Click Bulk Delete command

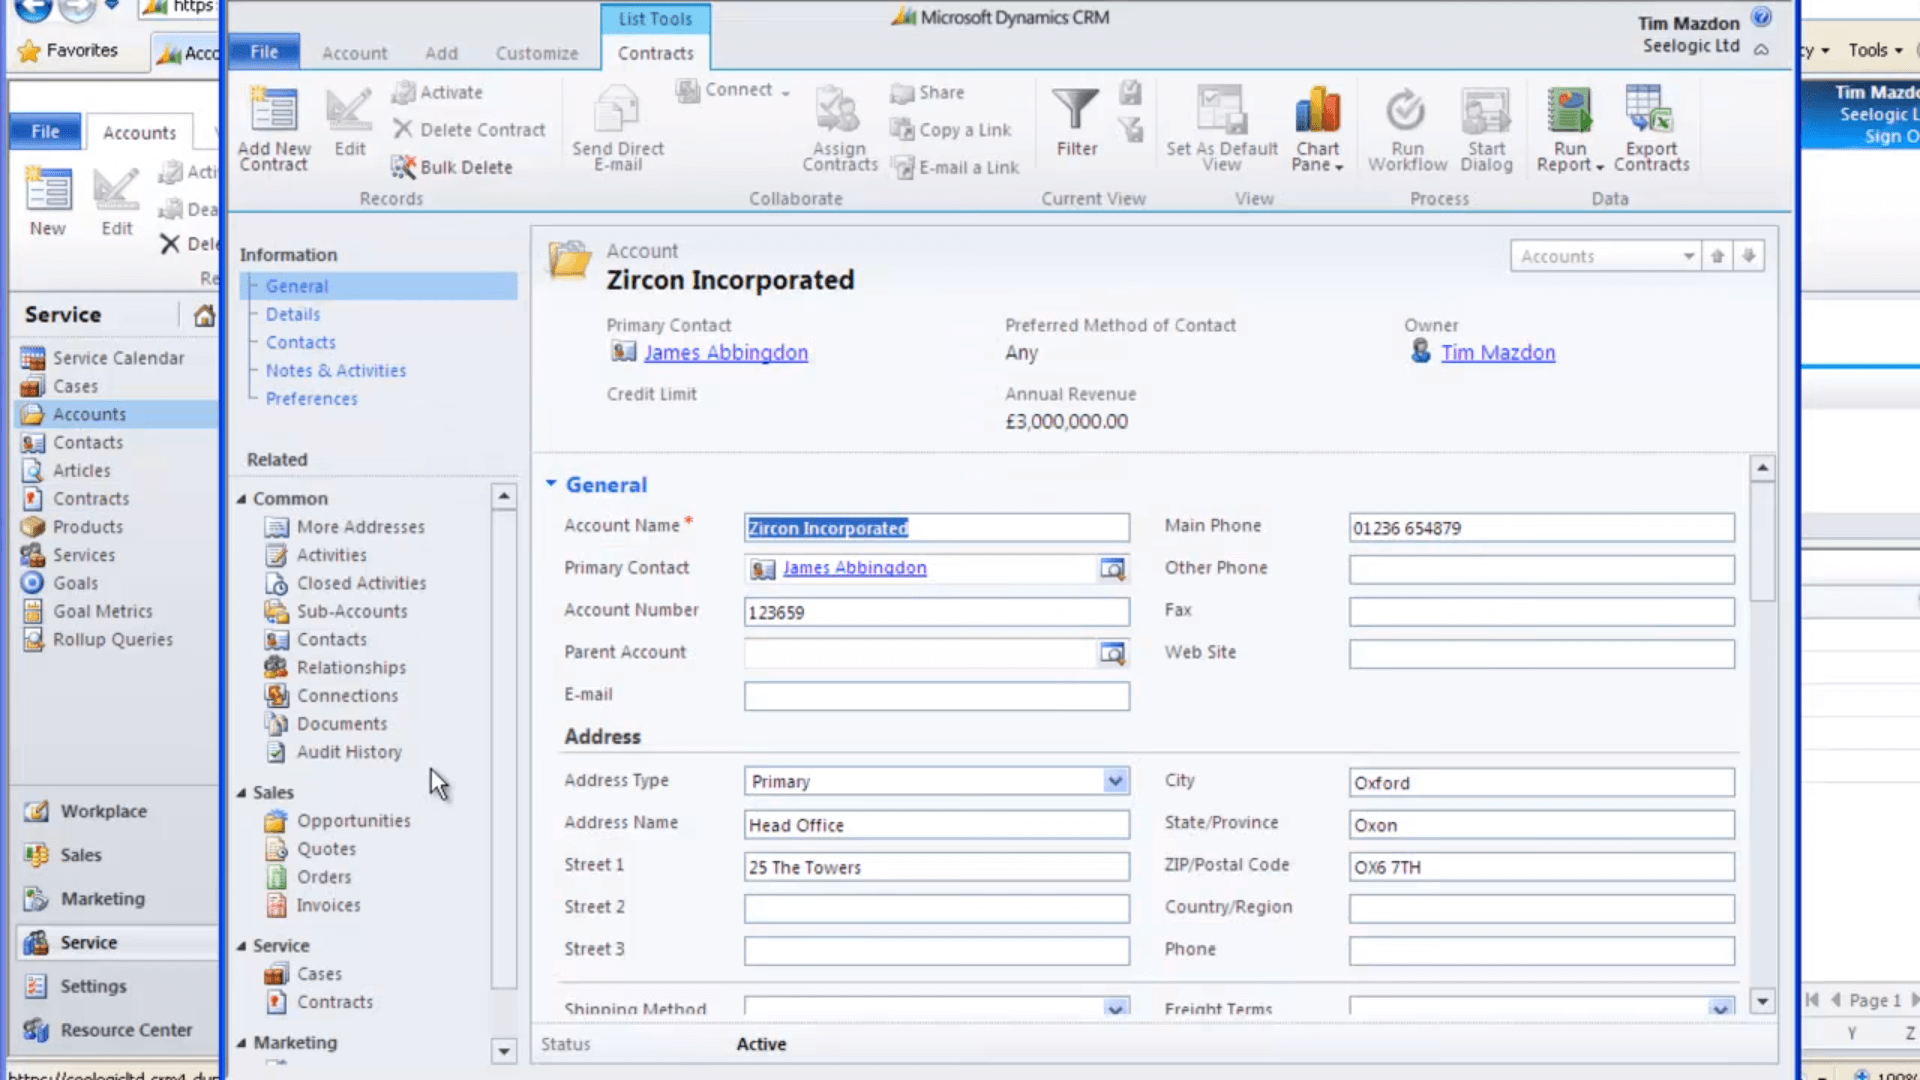453,167
